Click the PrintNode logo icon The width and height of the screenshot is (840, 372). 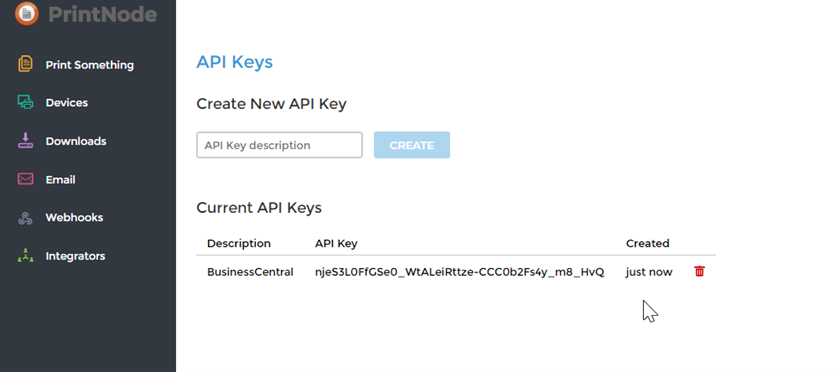(26, 13)
